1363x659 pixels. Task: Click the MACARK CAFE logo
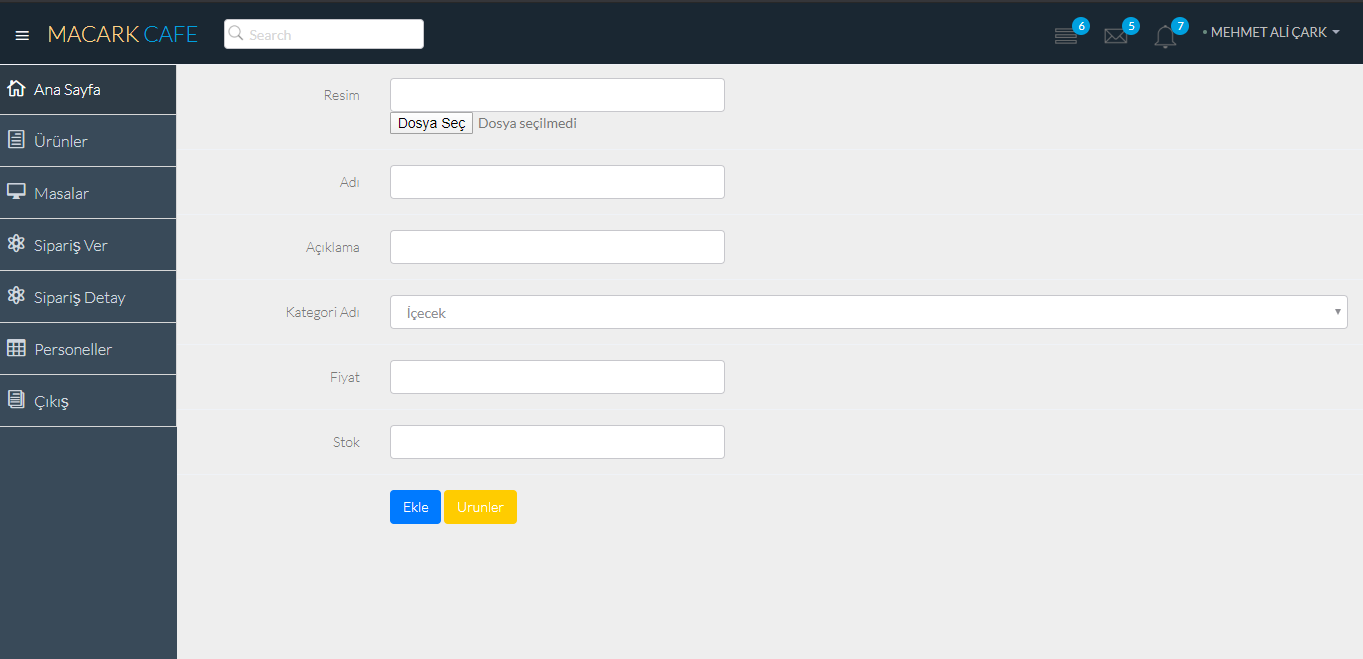point(122,34)
